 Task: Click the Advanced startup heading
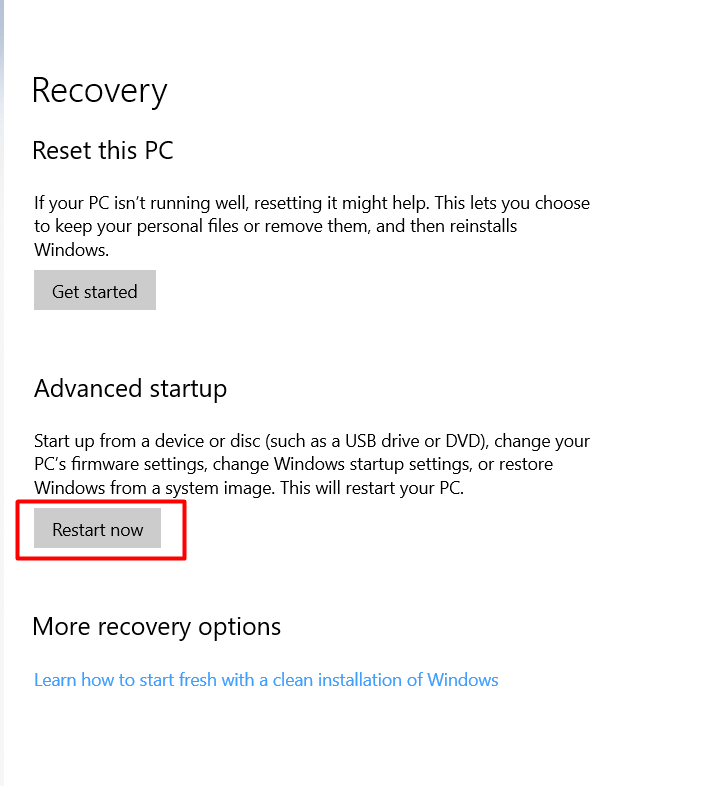[130, 389]
